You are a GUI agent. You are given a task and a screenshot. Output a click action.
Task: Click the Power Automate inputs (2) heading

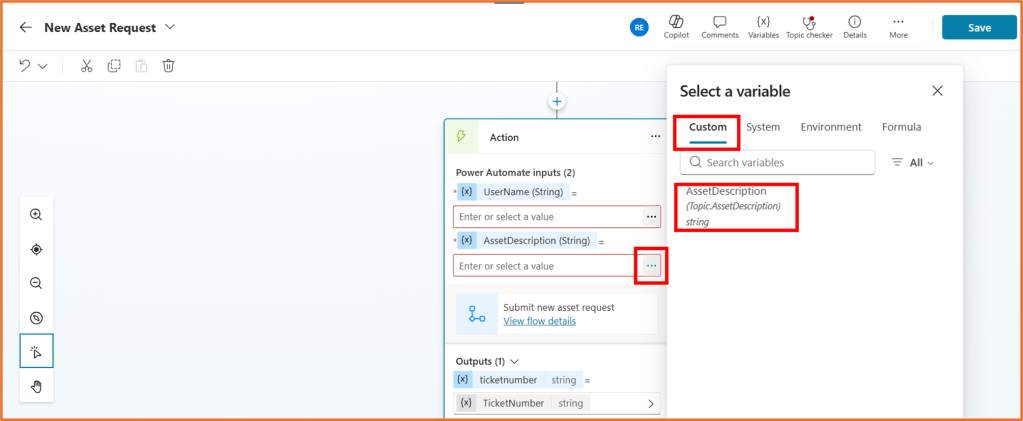click(515, 173)
